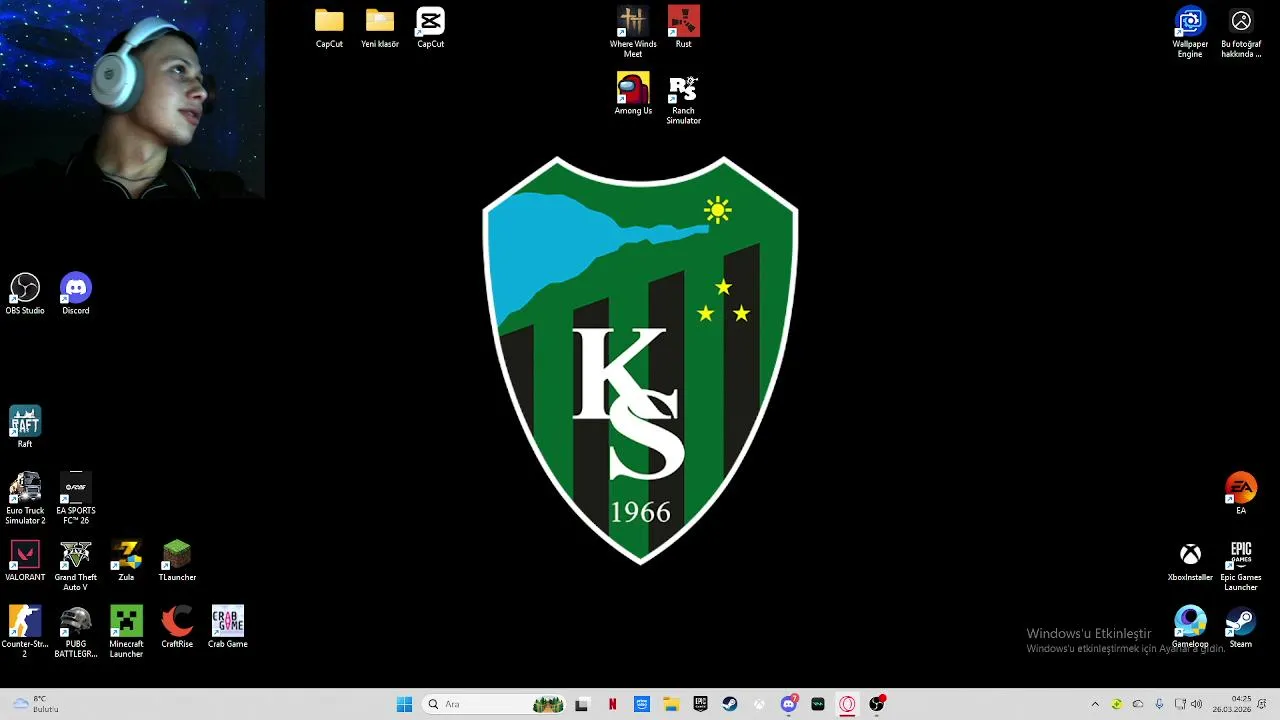1280x720 pixels.
Task: Launch Where Winds Meet game shortcut
Action: 633,33
